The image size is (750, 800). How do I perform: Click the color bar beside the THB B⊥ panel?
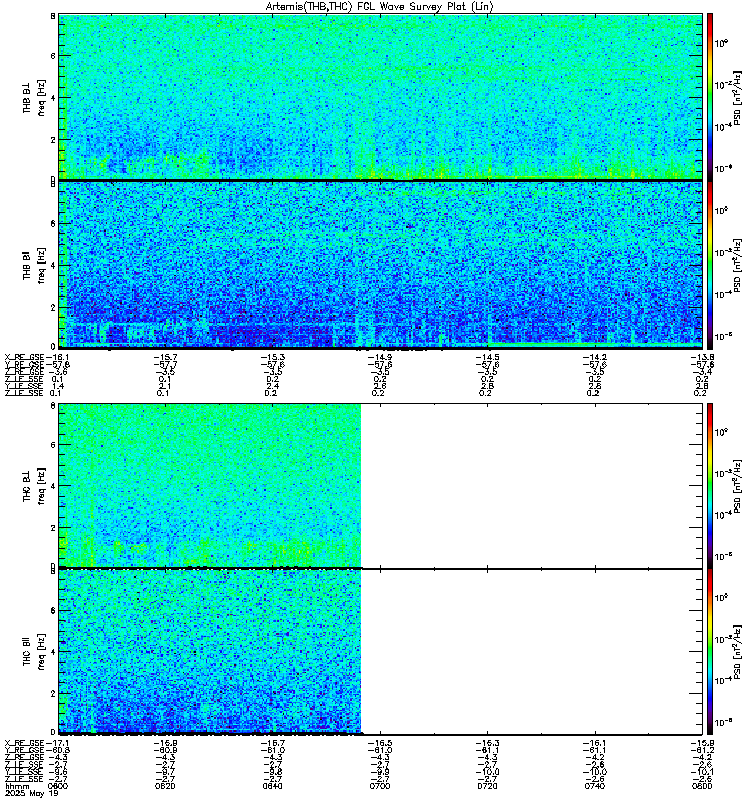tap(710, 96)
